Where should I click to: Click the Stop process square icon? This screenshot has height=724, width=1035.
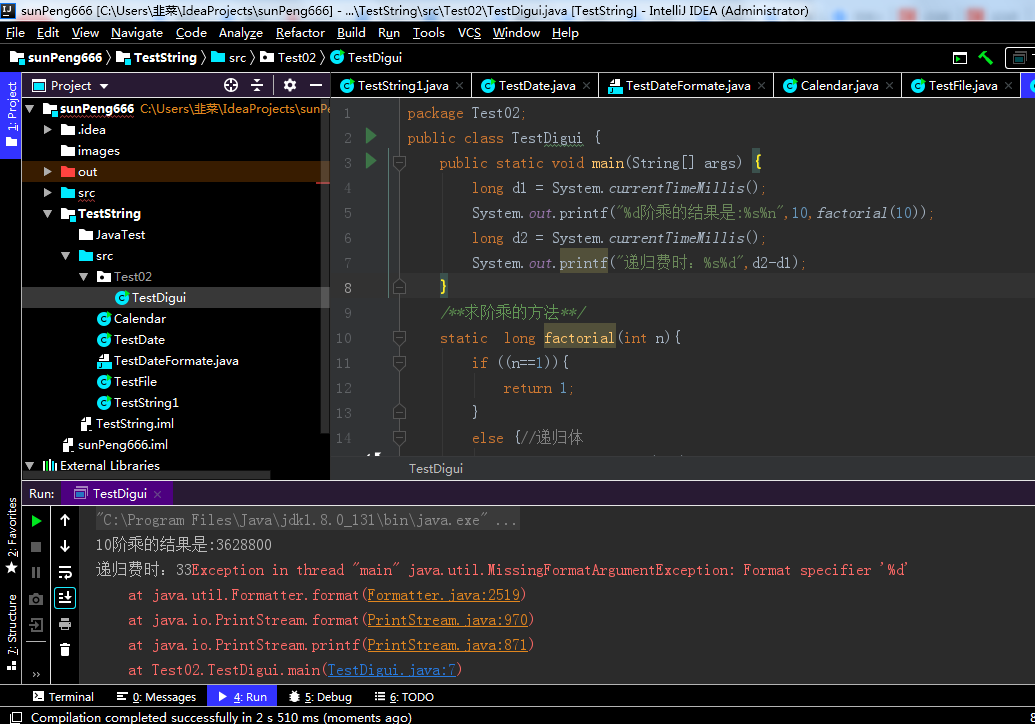[x=36, y=546]
